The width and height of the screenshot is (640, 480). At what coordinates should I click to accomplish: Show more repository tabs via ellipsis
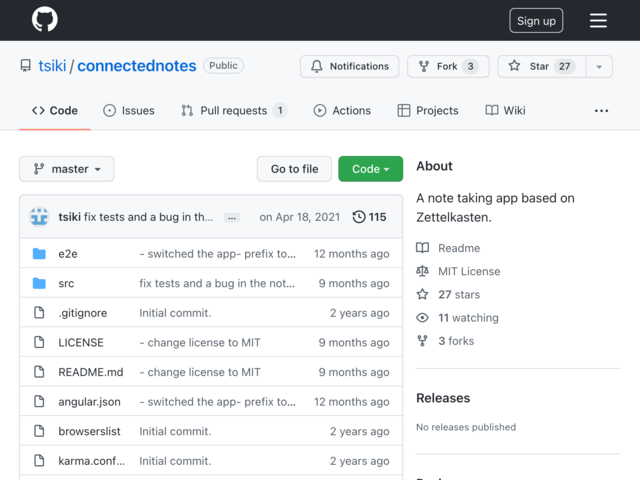(601, 111)
